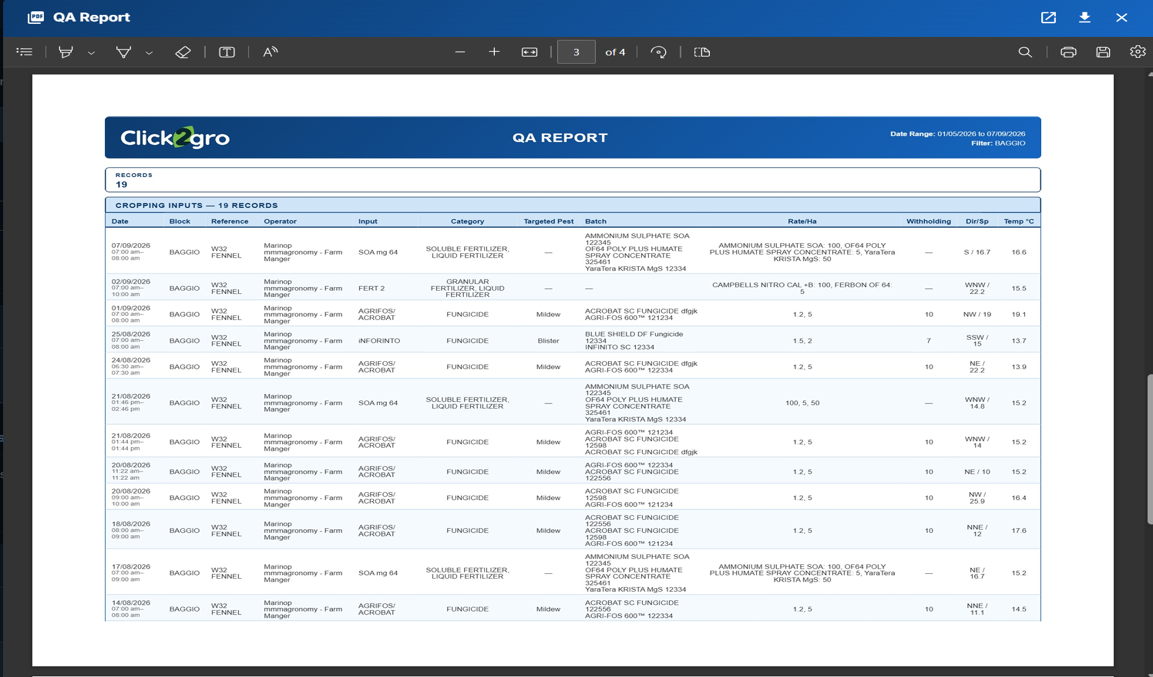This screenshot has width=1153, height=677.
Task: Rotate the PDF page
Action: pos(659,52)
